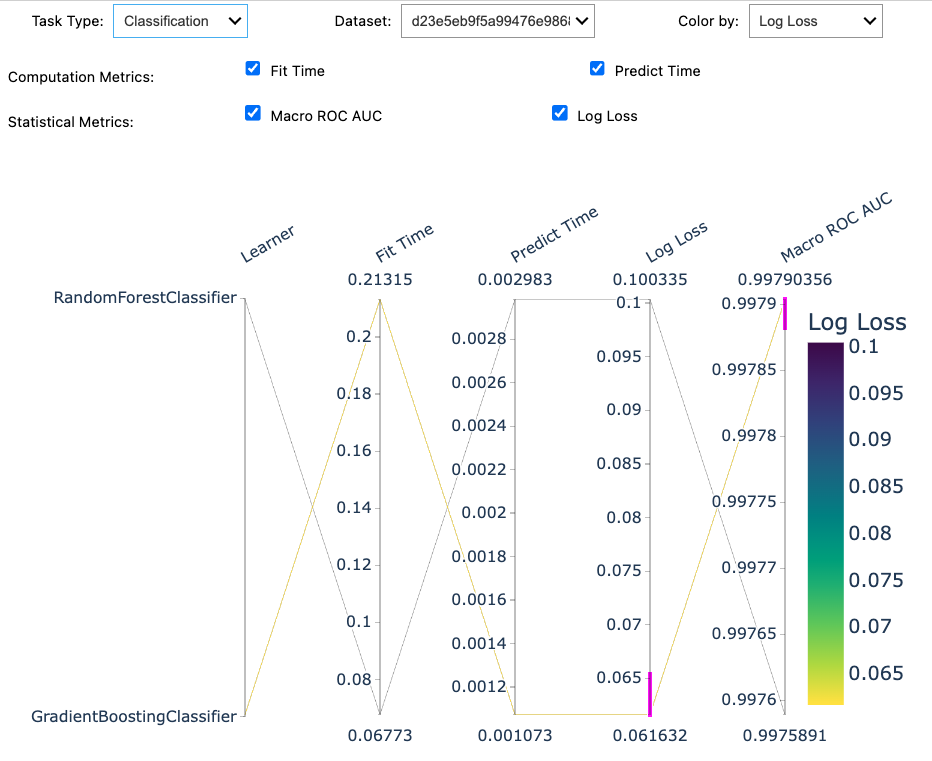Open the Color by dropdown
The image size is (932, 761).
[815, 20]
